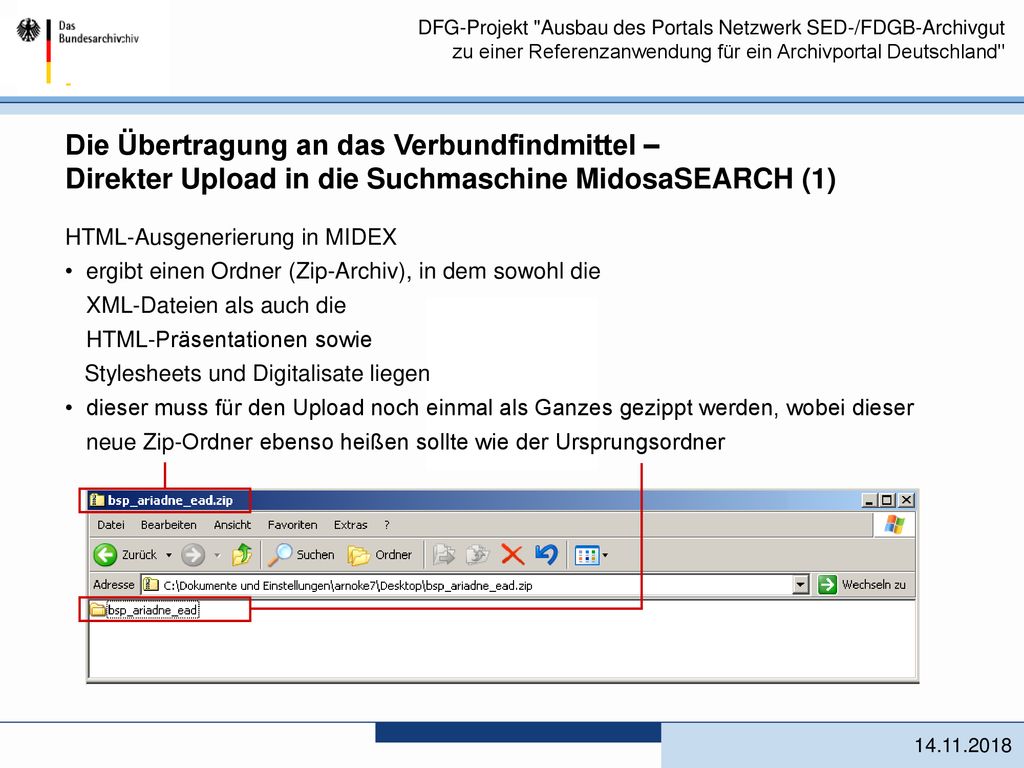1024x768 pixels.
Task: Open the Extras menu
Action: pos(351,524)
